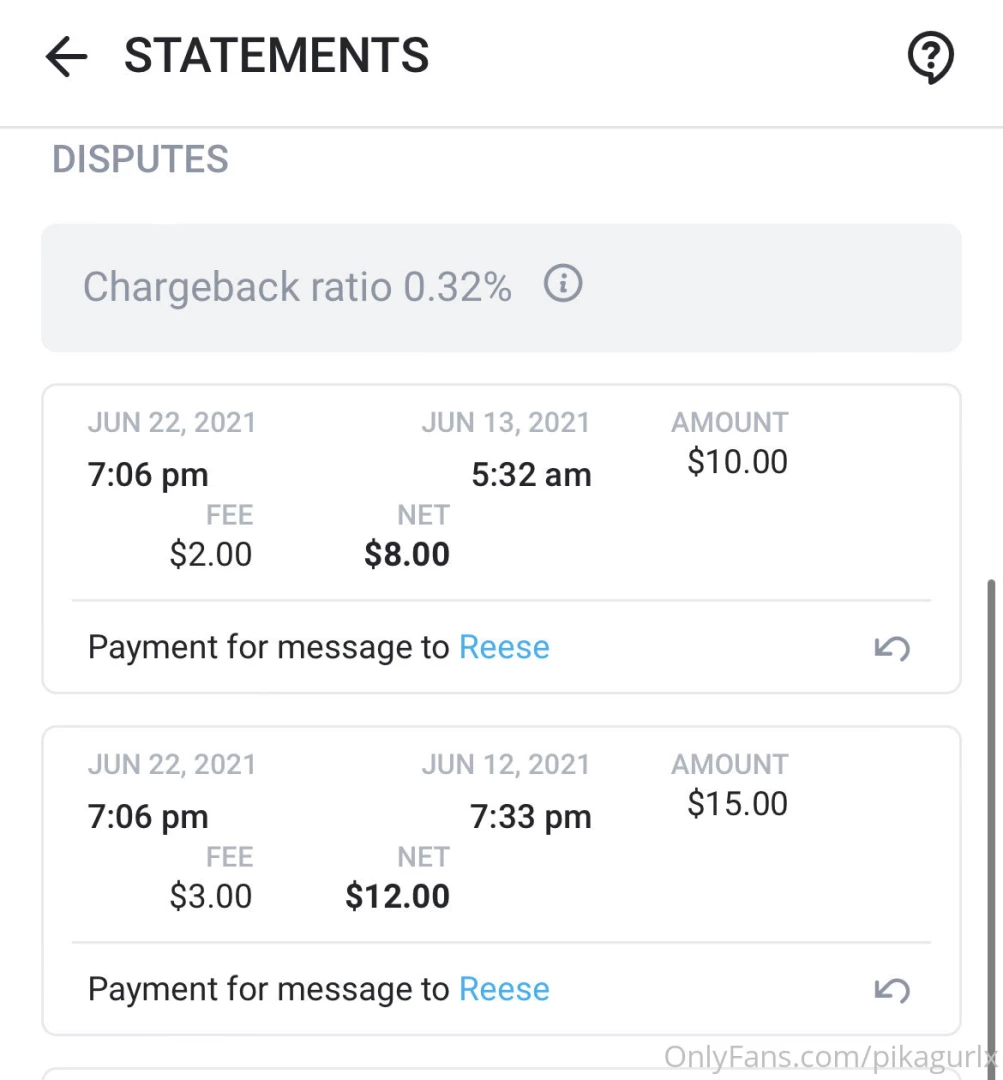1003x1080 pixels.
Task: Click the OnlyFans.com/pikagurlx watermark text
Action: coord(830,1056)
